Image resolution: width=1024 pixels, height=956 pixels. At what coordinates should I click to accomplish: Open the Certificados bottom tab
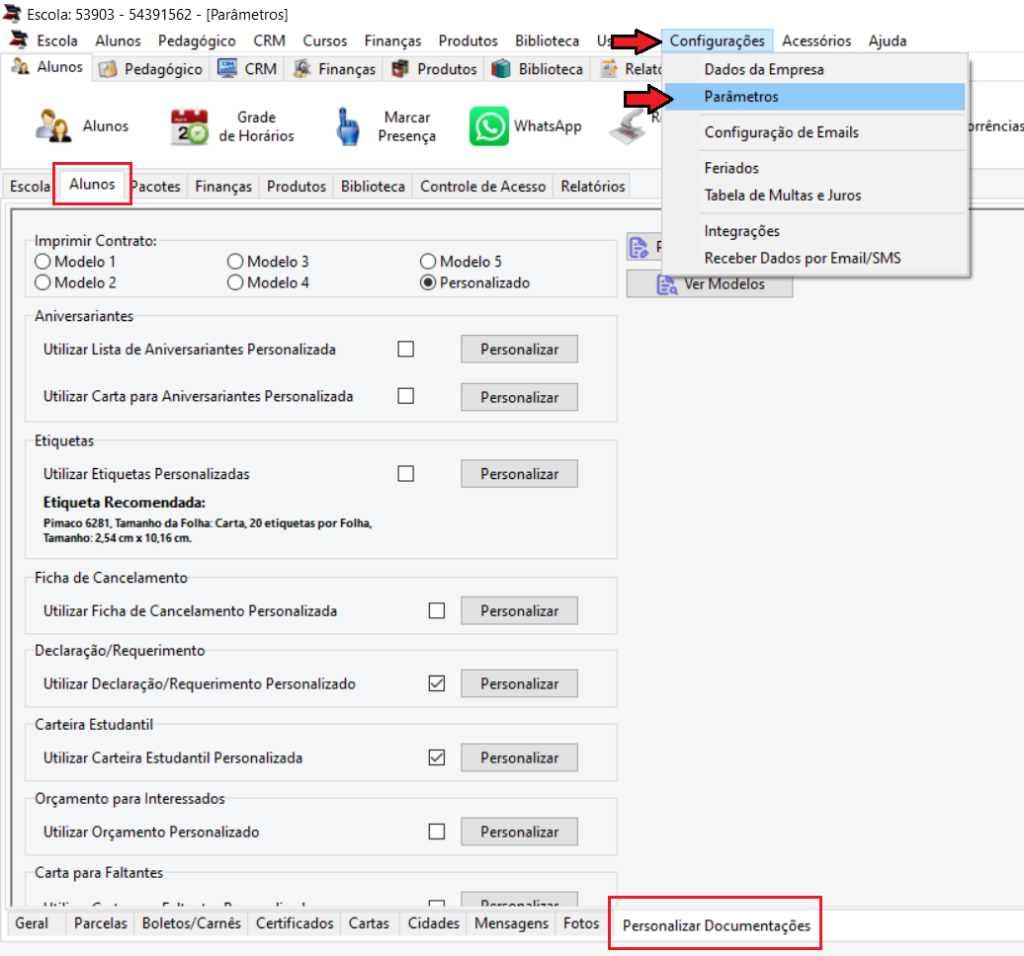295,923
